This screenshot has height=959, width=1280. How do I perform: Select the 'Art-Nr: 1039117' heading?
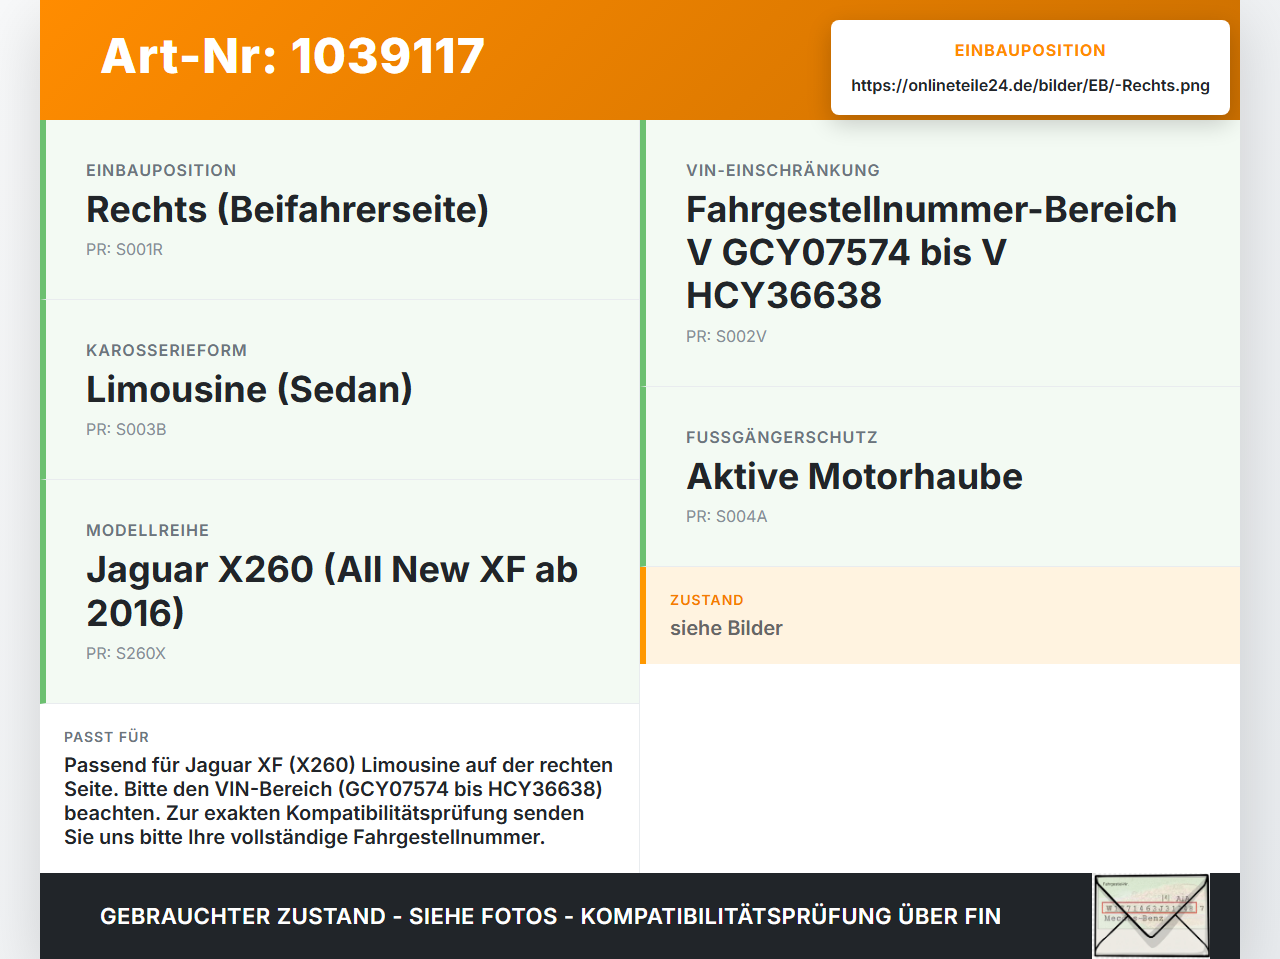pos(293,56)
